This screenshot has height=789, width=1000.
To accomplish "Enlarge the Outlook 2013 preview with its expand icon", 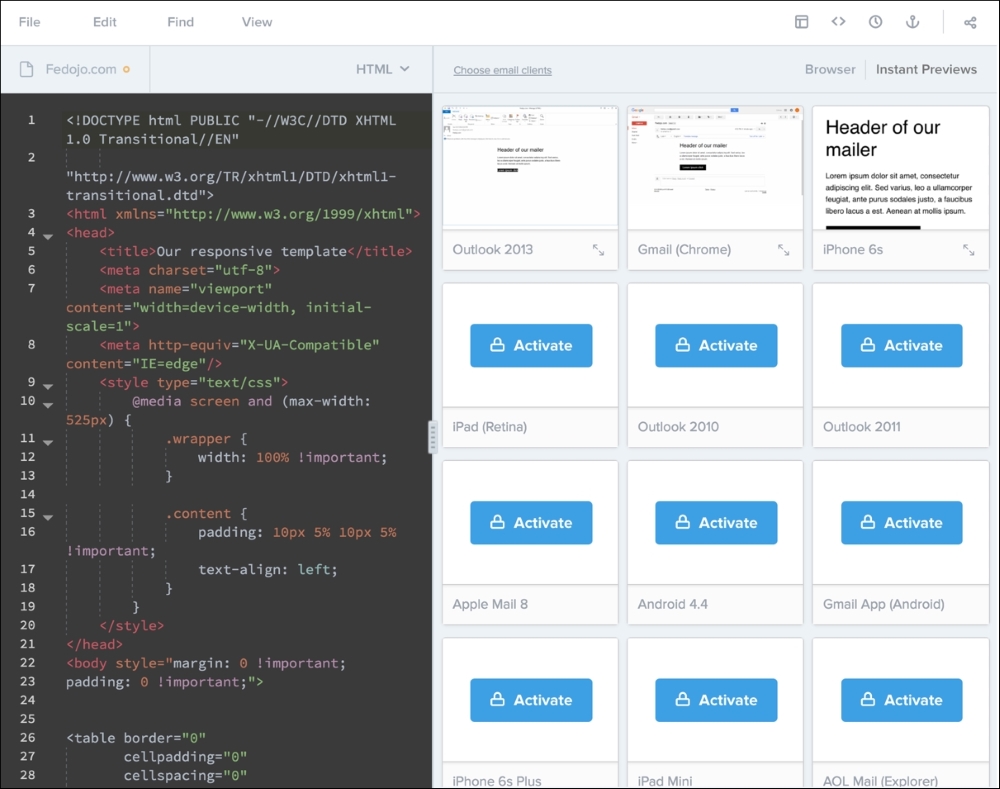I will (x=598, y=250).
